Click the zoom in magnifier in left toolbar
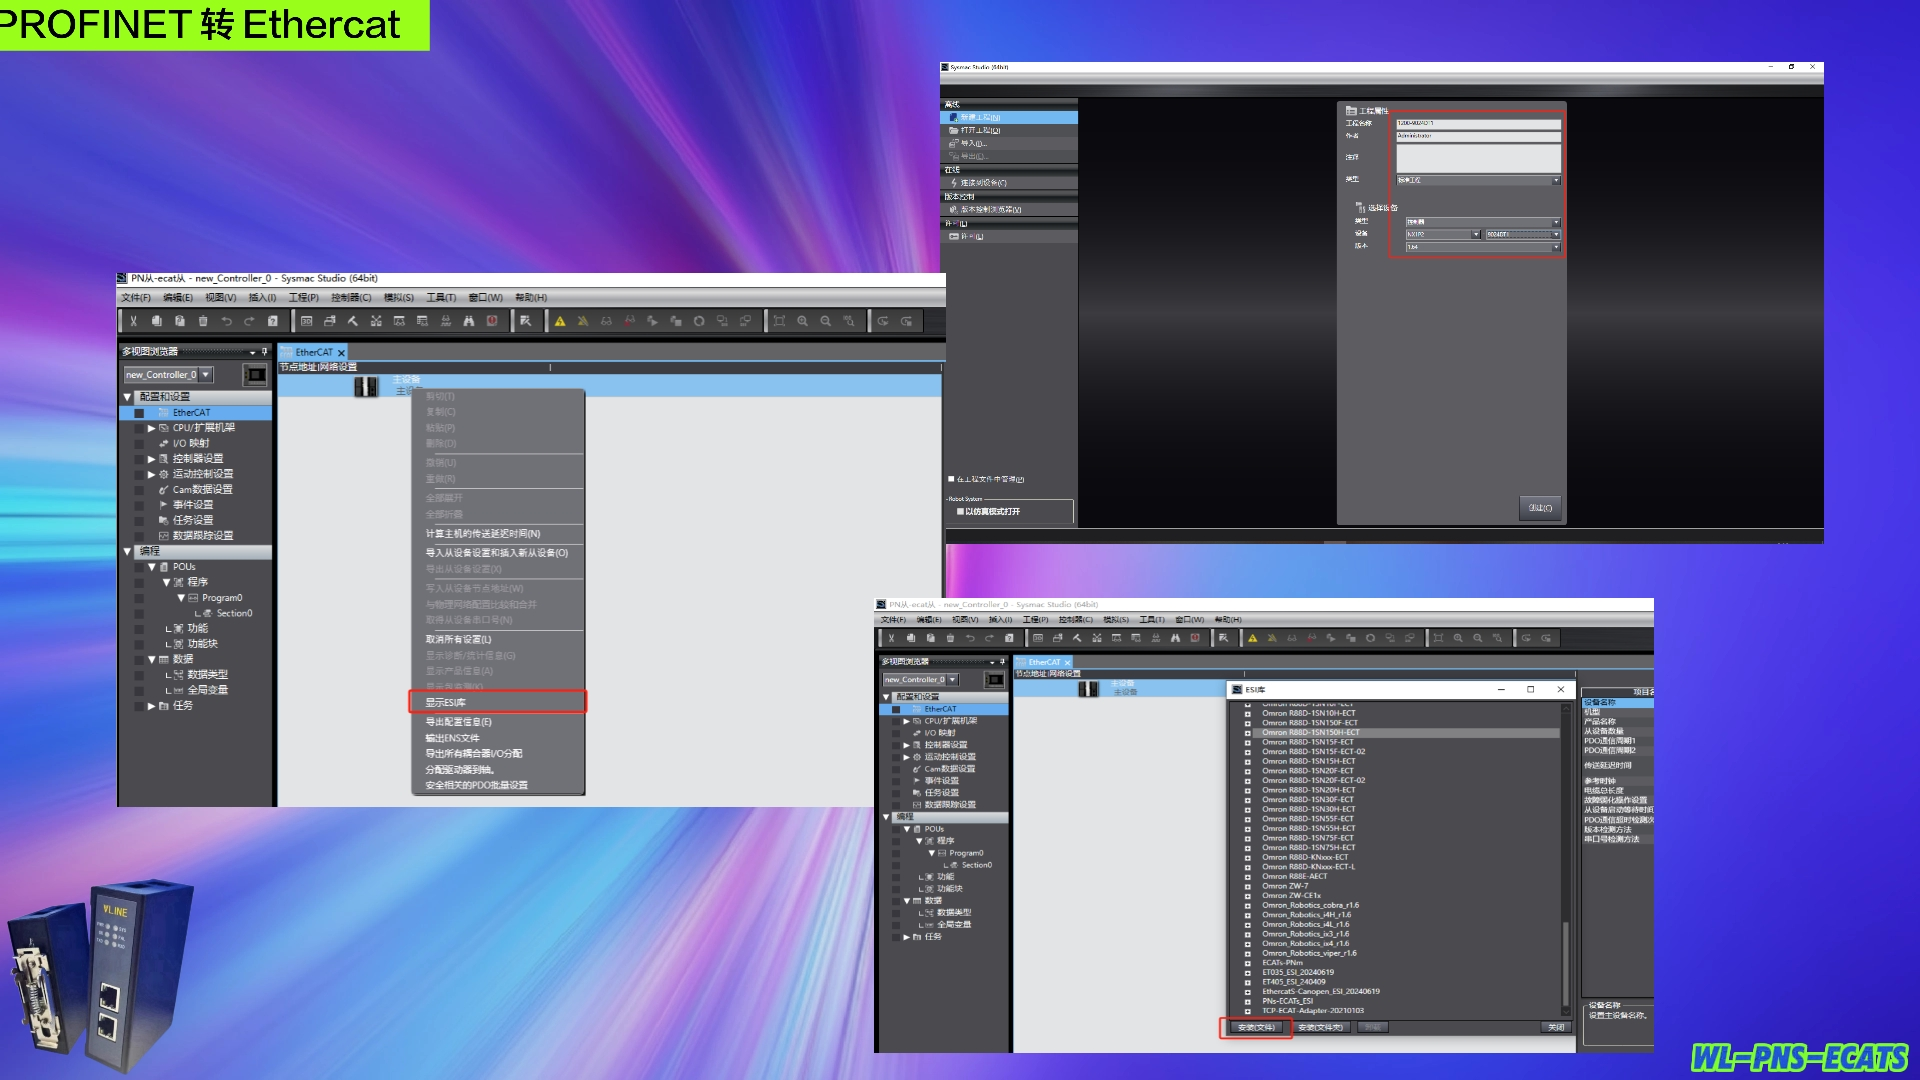1920x1080 pixels. click(x=802, y=321)
